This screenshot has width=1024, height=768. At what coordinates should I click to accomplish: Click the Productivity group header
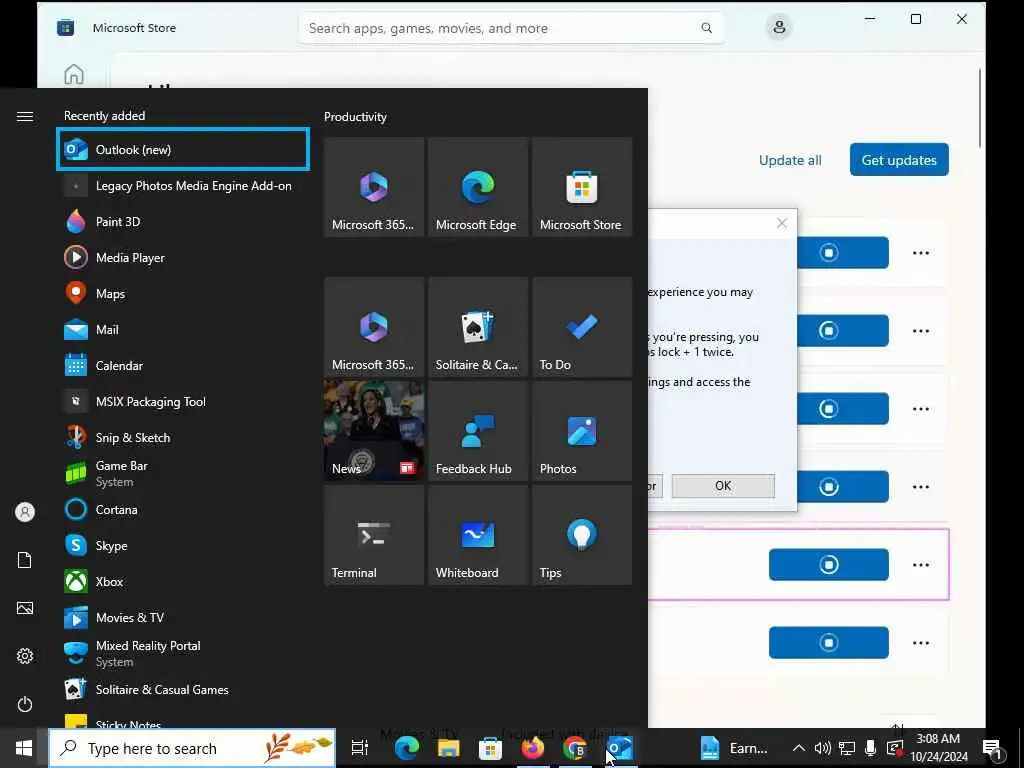point(355,117)
